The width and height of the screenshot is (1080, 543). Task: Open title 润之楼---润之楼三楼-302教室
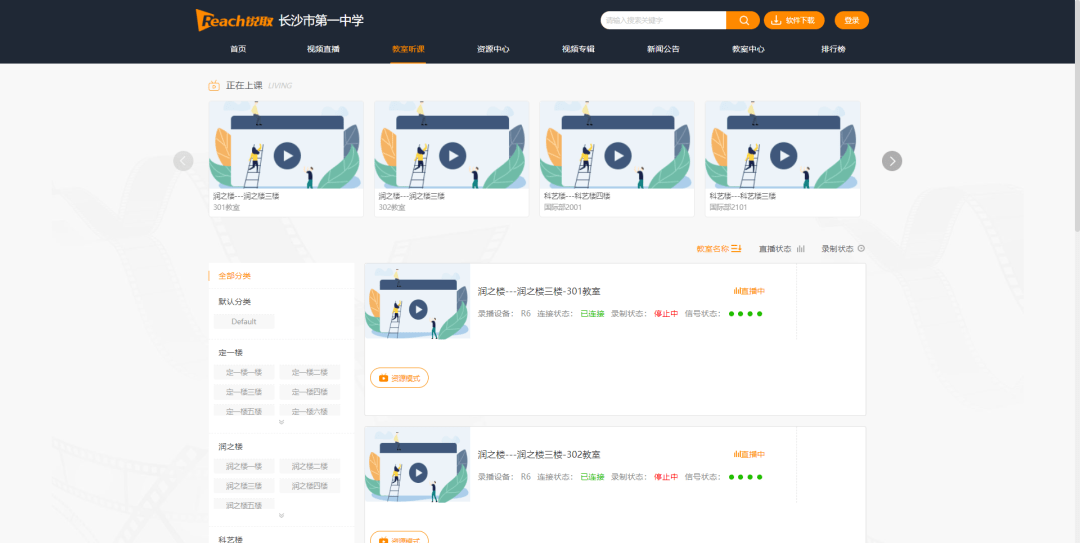click(539, 455)
